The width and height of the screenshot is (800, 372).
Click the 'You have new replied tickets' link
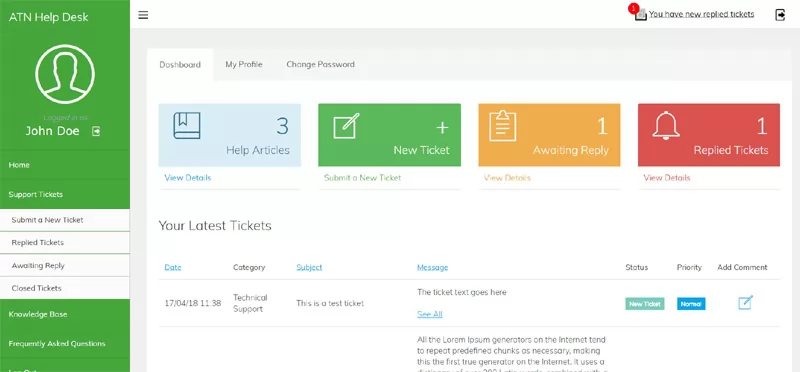pos(702,14)
